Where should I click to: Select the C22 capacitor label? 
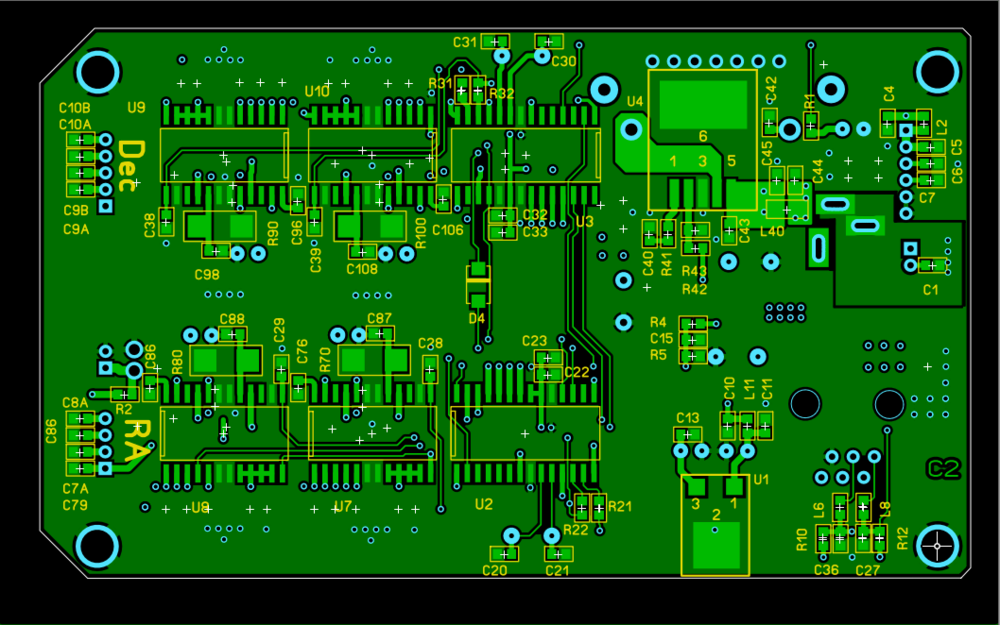click(x=577, y=372)
